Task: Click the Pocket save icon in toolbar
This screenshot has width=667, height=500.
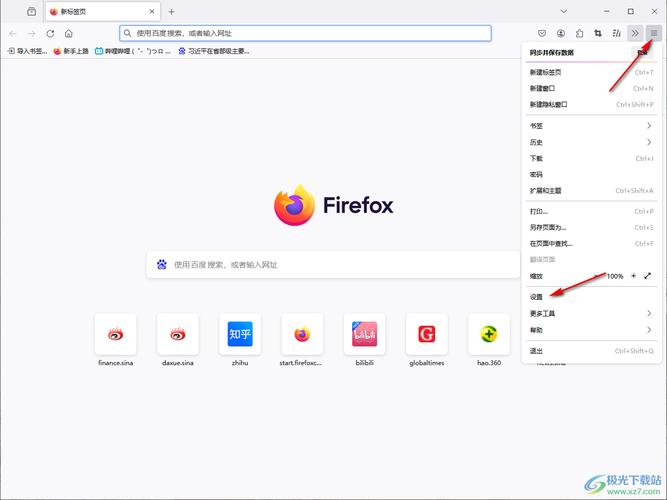Action: [x=542, y=33]
